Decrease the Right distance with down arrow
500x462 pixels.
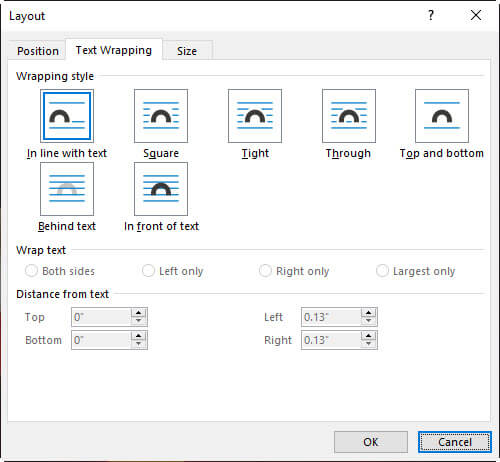(x=368, y=344)
